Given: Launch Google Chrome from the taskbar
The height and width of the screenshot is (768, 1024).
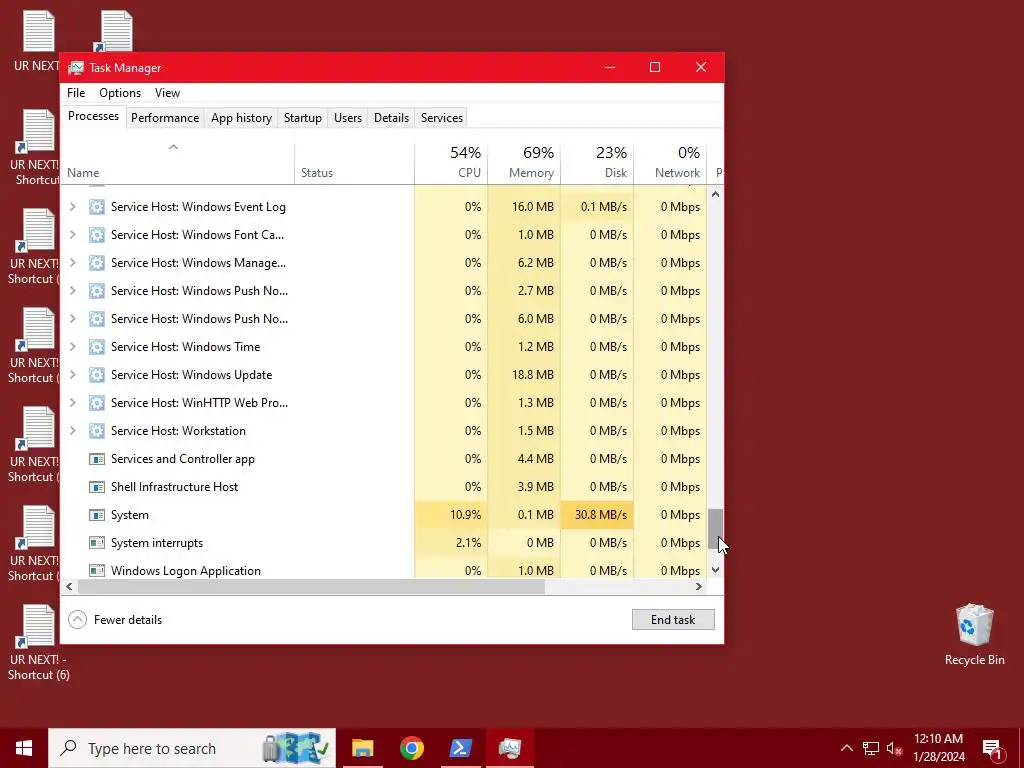Looking at the screenshot, I should point(411,748).
